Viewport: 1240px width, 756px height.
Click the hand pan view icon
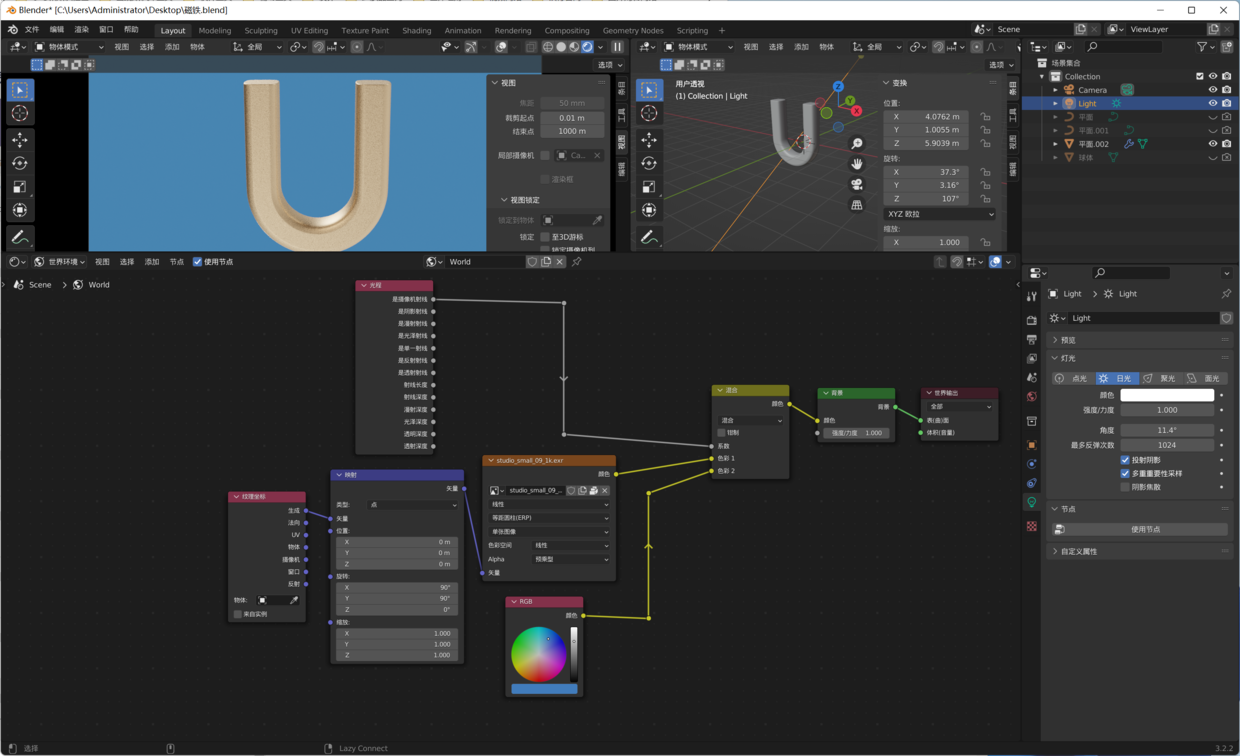pos(857,164)
